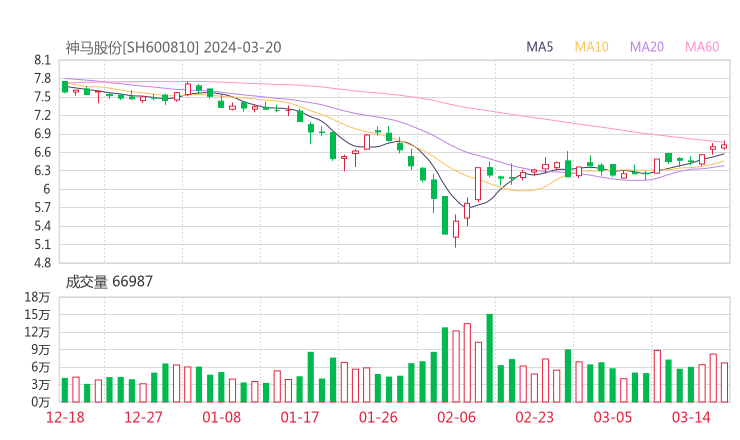The width and height of the screenshot is (740, 440).
Task: Click the 6.6 price axis value
Action: tap(42, 152)
